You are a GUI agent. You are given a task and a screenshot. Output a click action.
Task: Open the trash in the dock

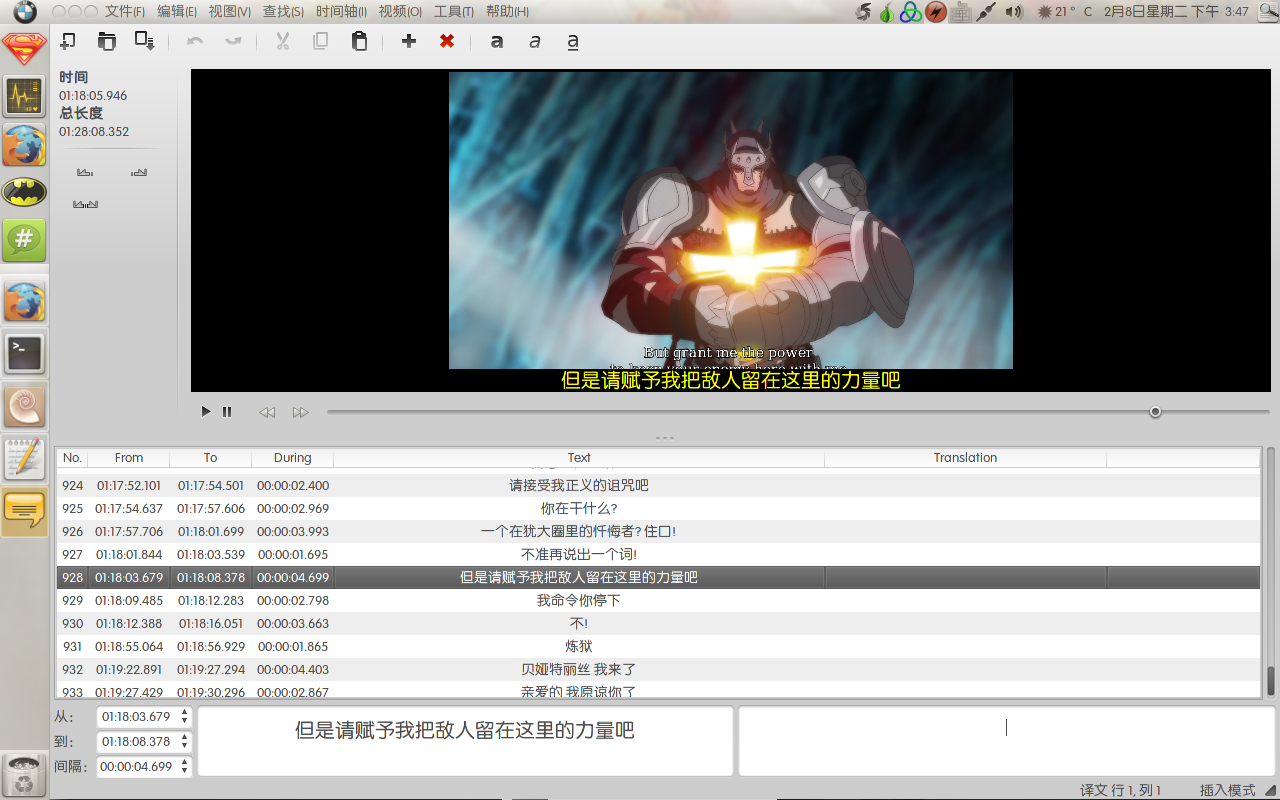[x=24, y=776]
